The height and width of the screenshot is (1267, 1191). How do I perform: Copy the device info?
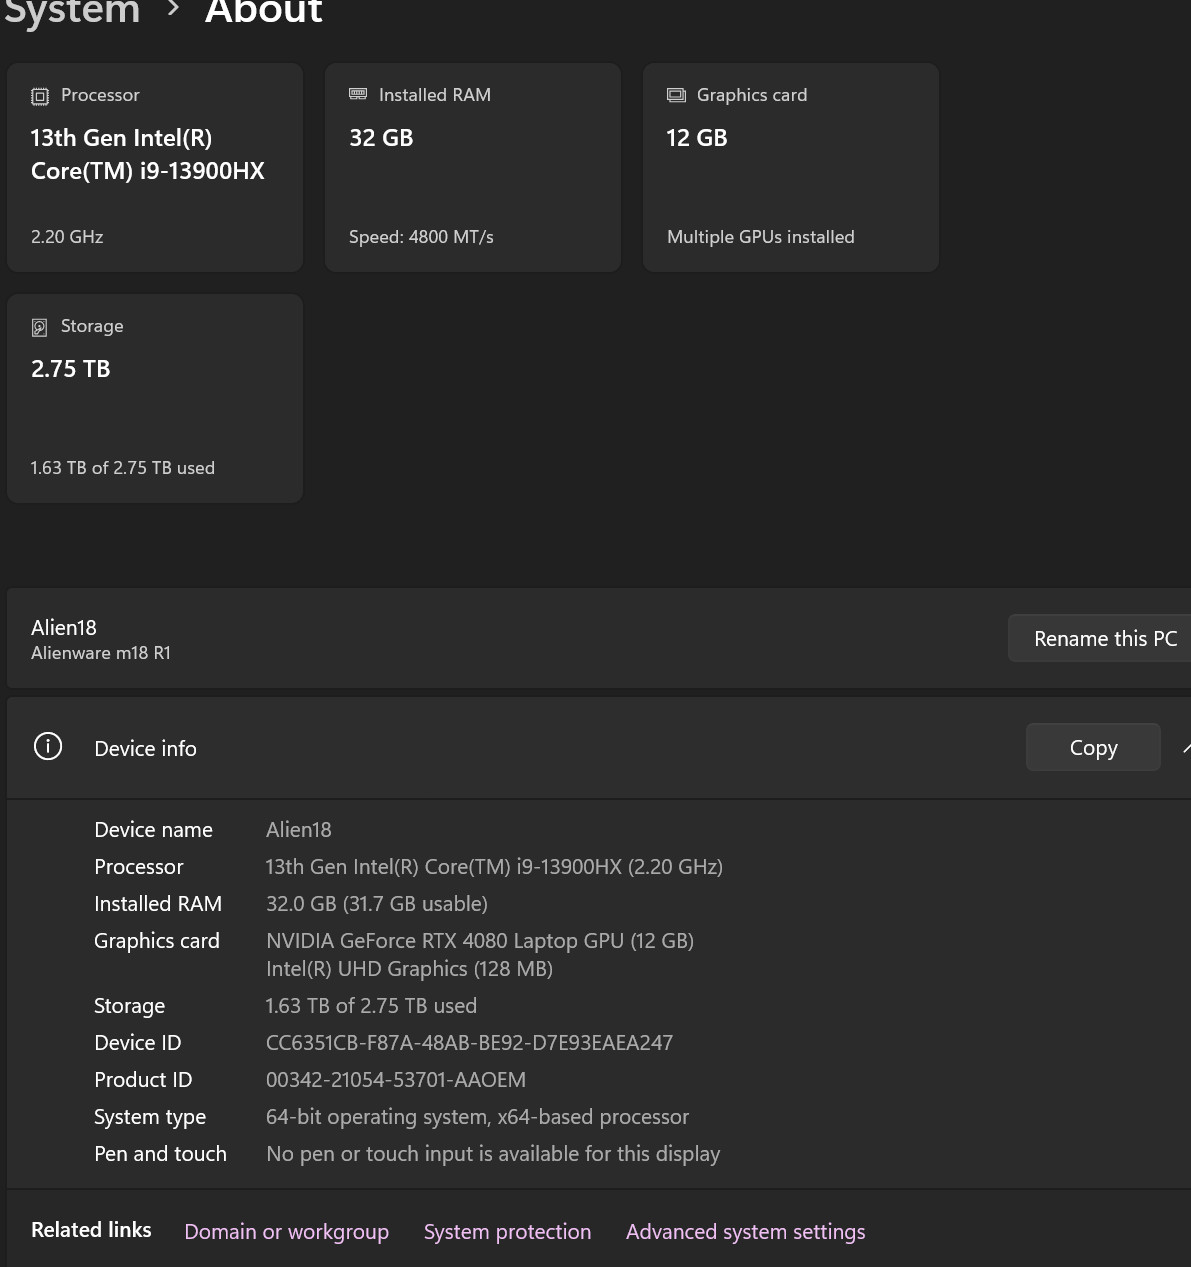click(1093, 747)
